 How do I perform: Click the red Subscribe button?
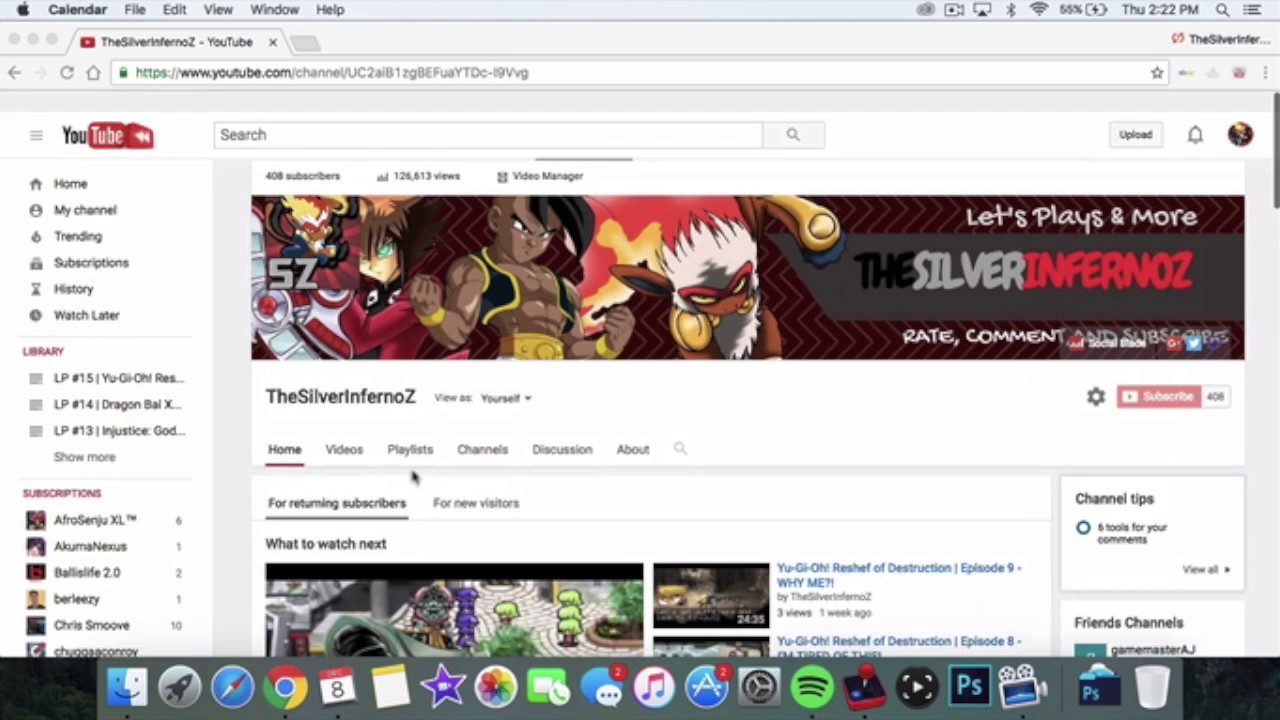[x=1159, y=397]
